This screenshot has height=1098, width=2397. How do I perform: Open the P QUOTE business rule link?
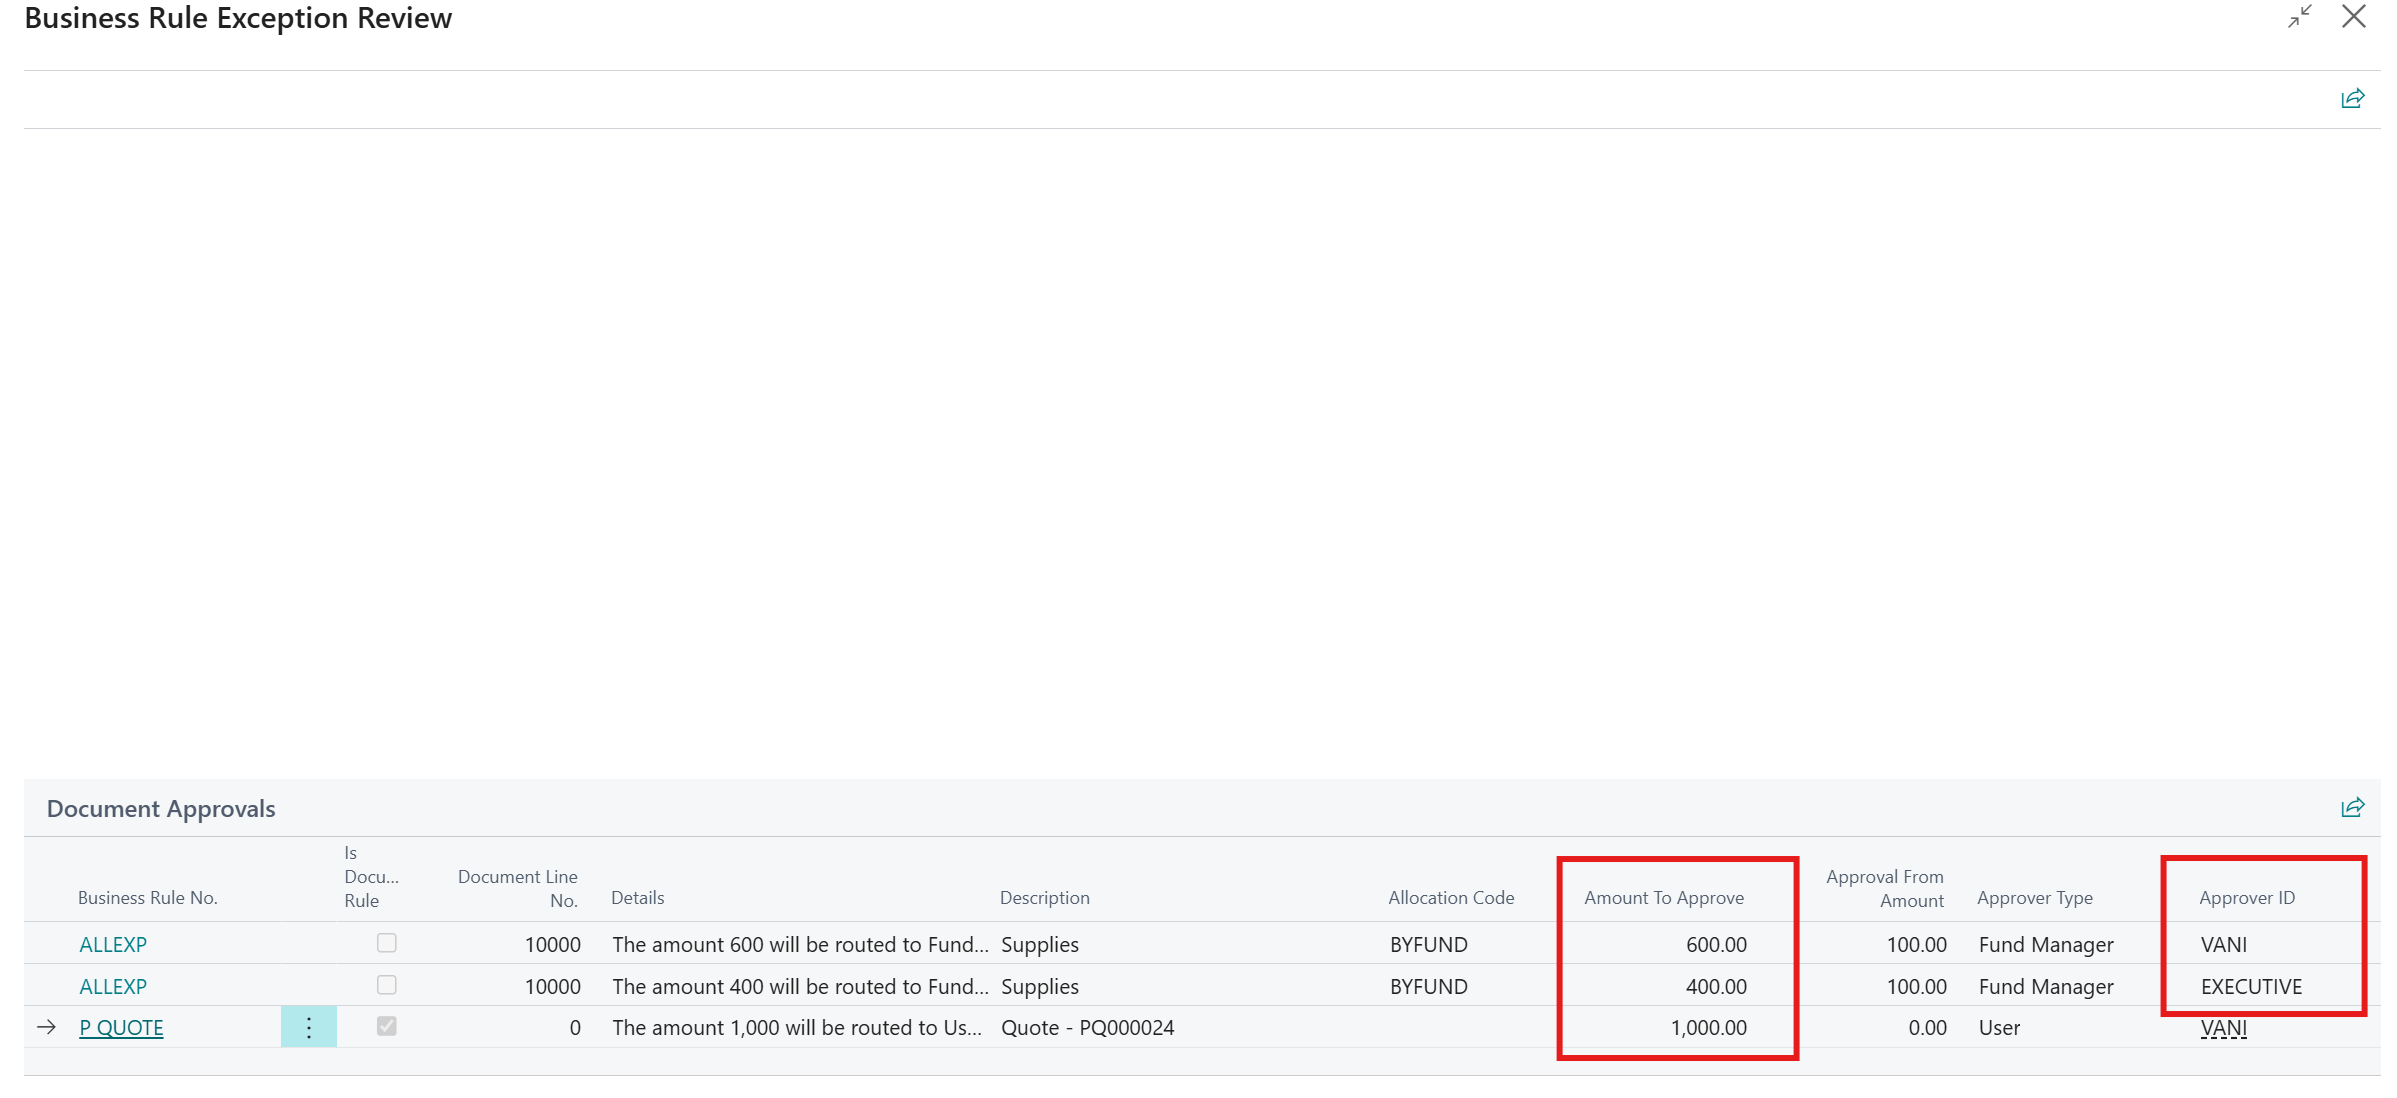pyautogui.click(x=121, y=1028)
